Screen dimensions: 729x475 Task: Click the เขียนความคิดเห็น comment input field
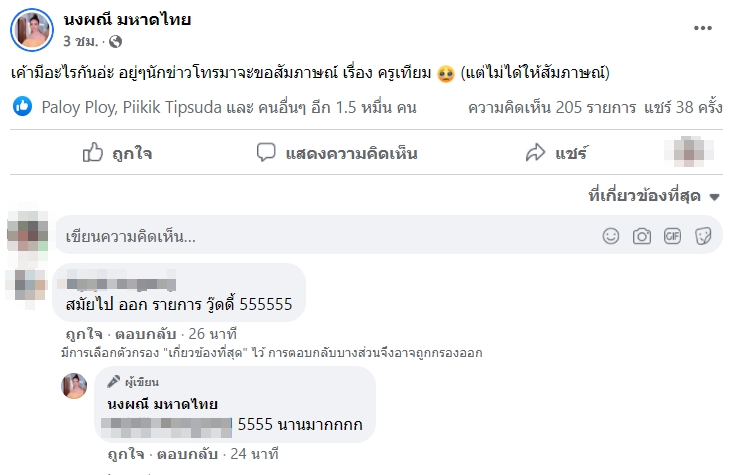320,237
